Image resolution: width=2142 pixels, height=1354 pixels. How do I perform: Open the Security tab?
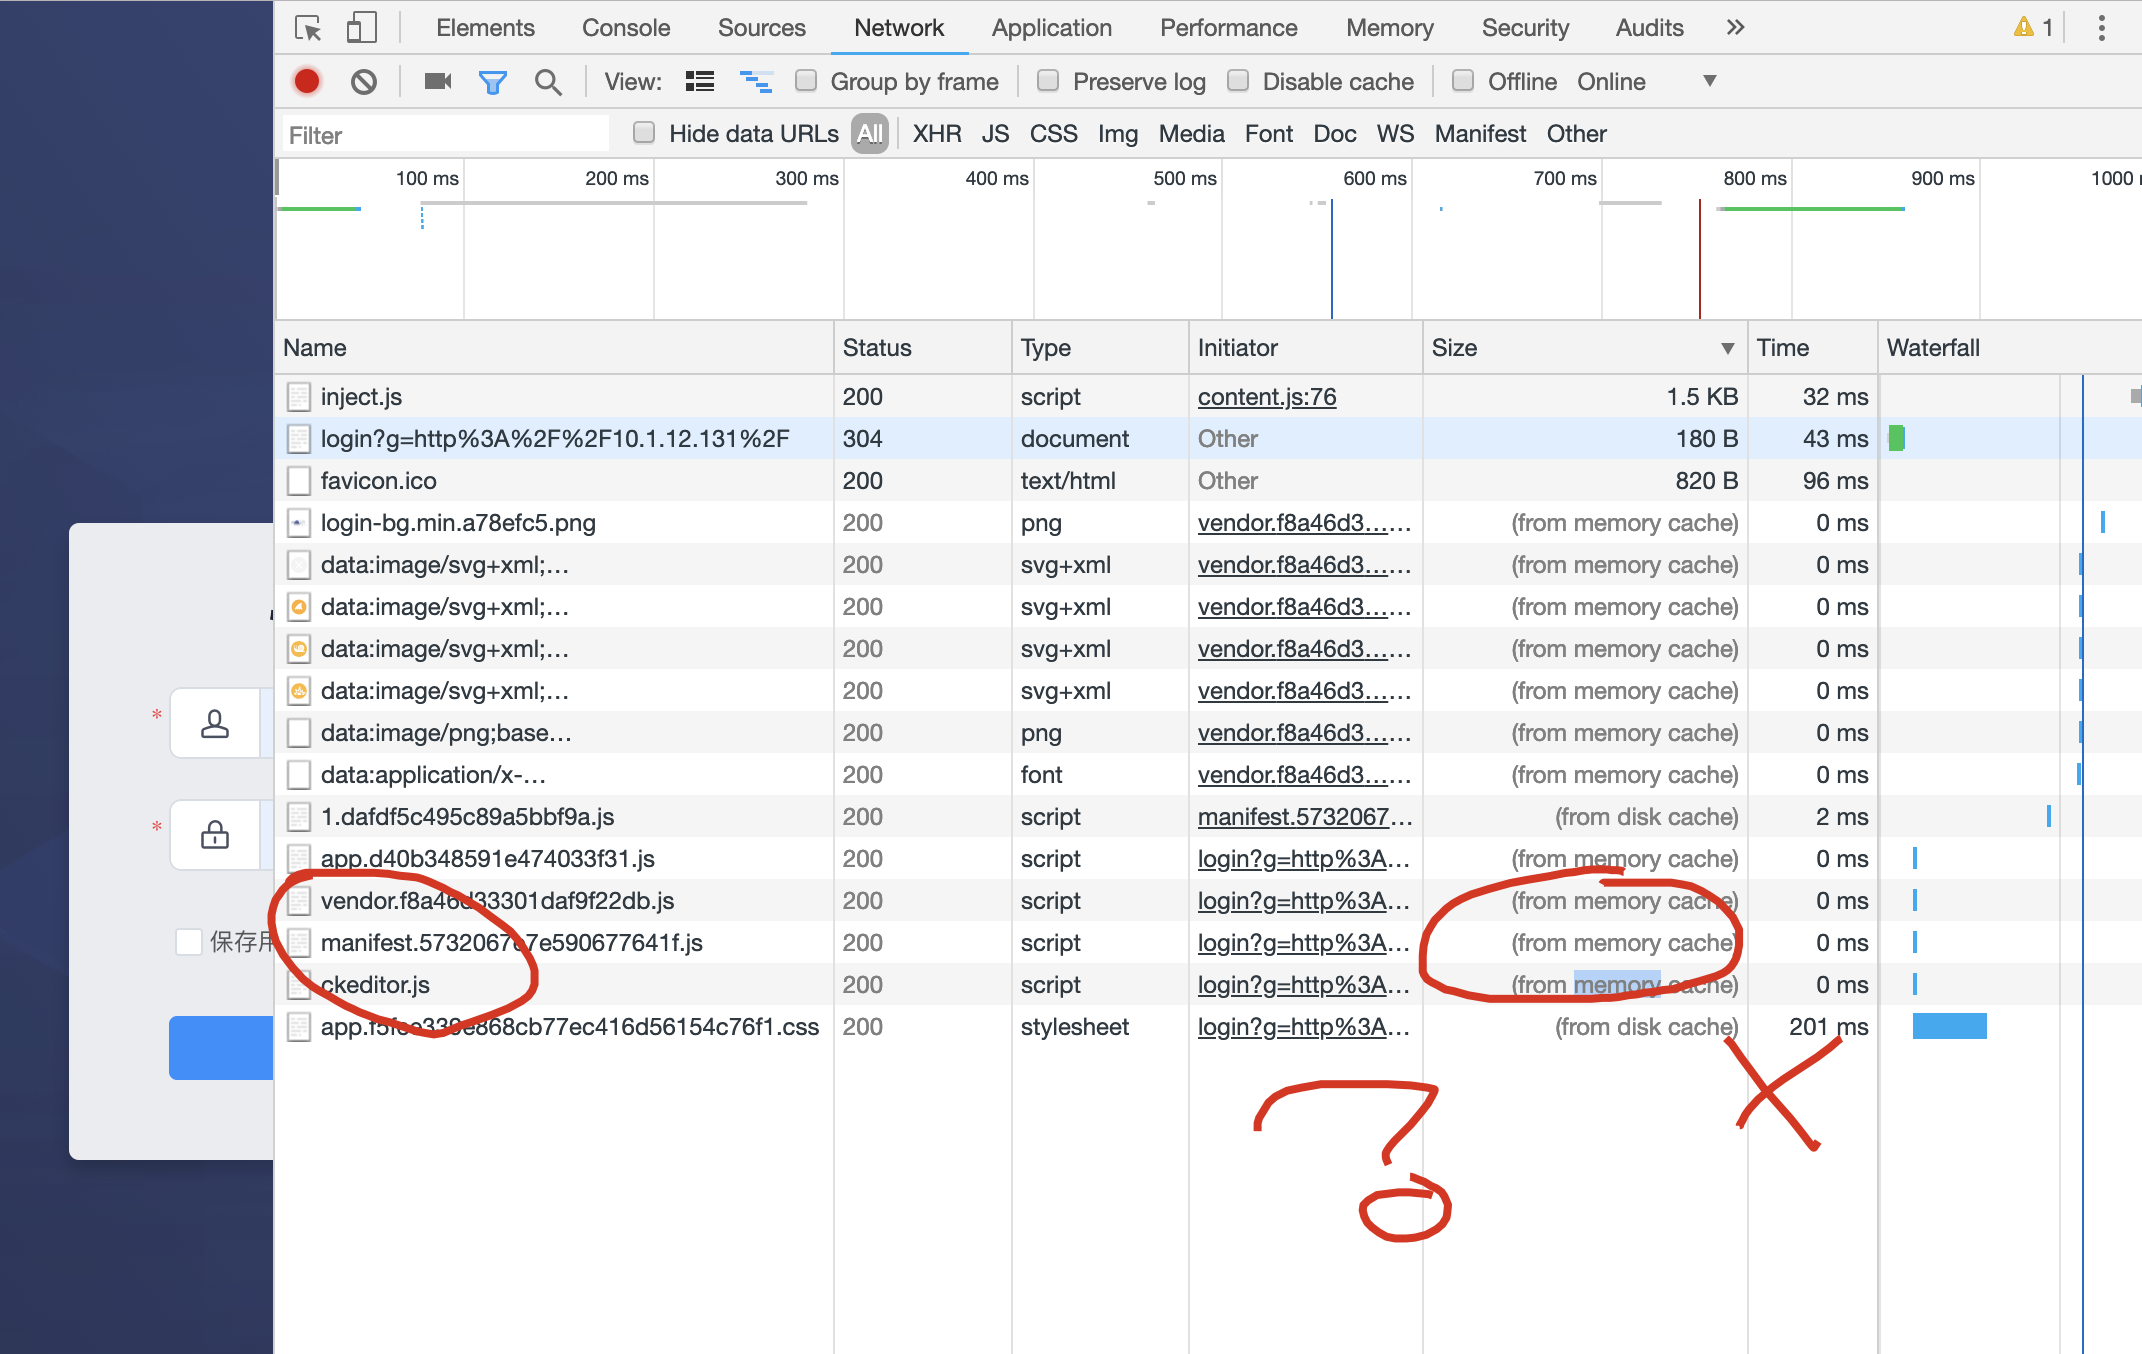[1525, 28]
